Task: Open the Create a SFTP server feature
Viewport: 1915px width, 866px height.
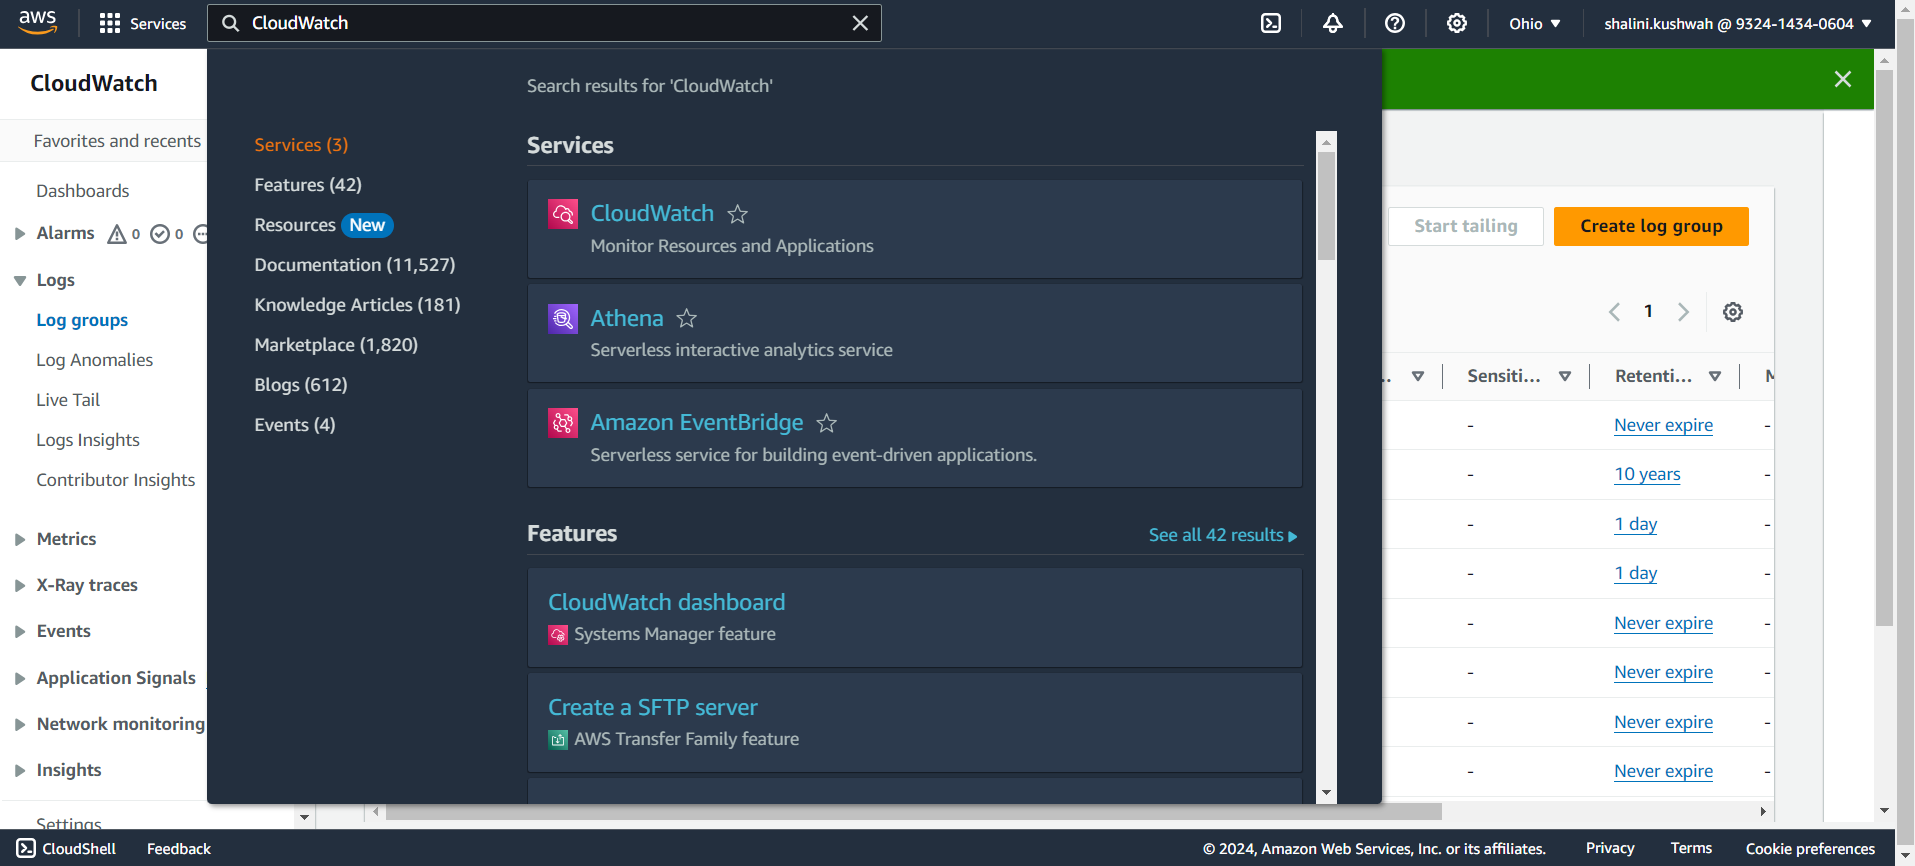Action: [653, 707]
